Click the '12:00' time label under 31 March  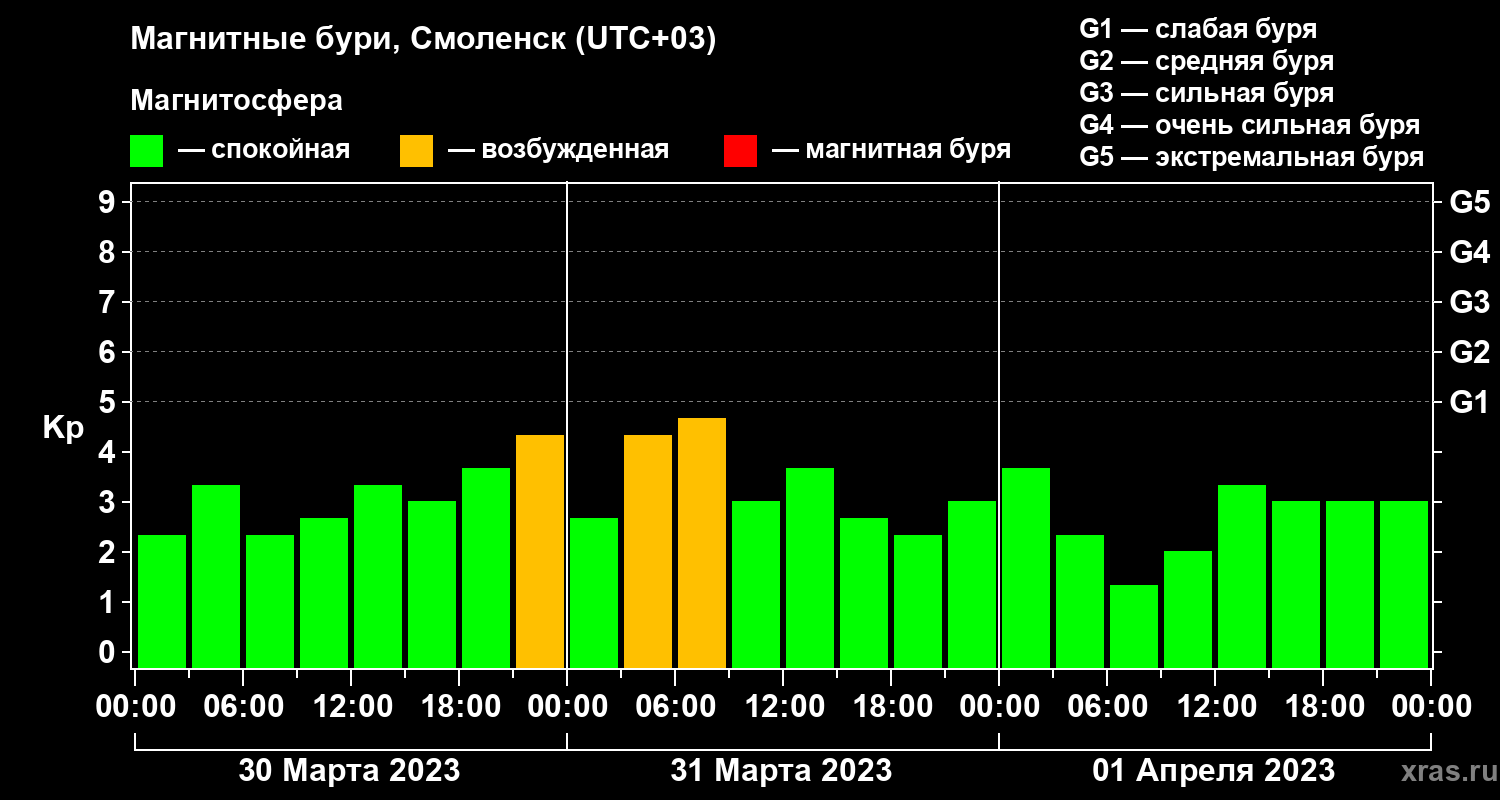[783, 707]
